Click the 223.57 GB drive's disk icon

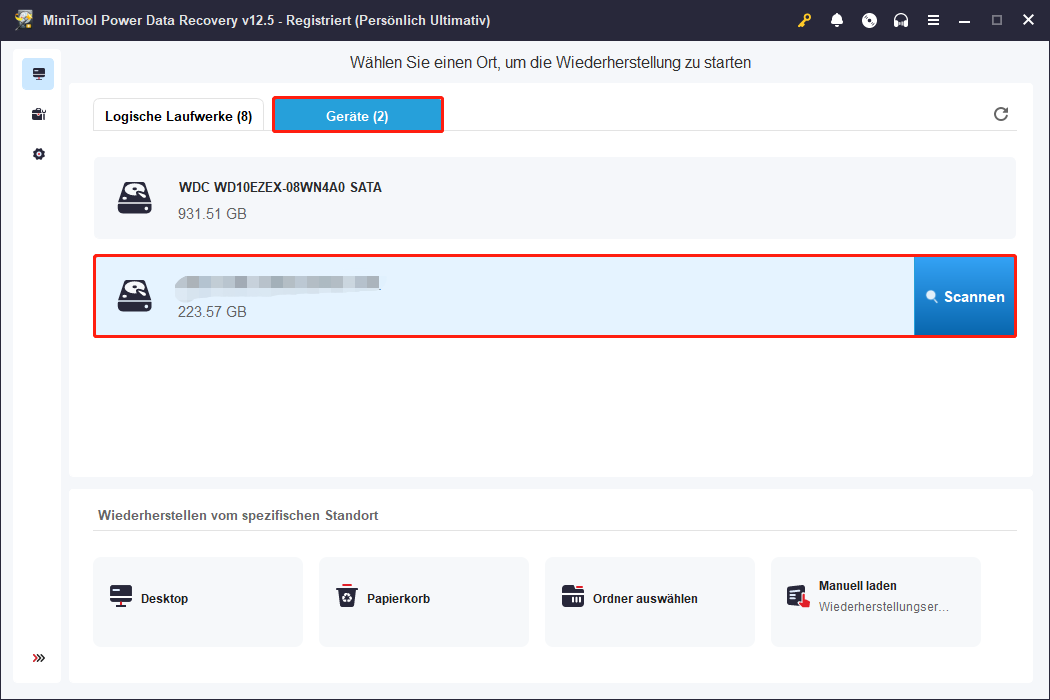[135, 295]
